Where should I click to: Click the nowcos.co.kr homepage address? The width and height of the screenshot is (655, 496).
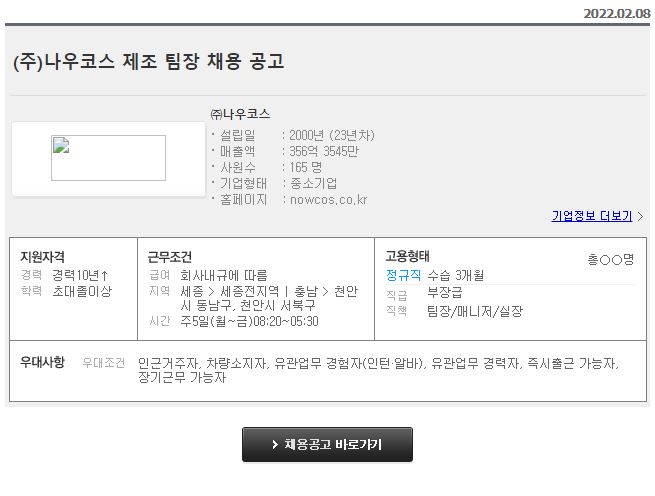[328, 199]
